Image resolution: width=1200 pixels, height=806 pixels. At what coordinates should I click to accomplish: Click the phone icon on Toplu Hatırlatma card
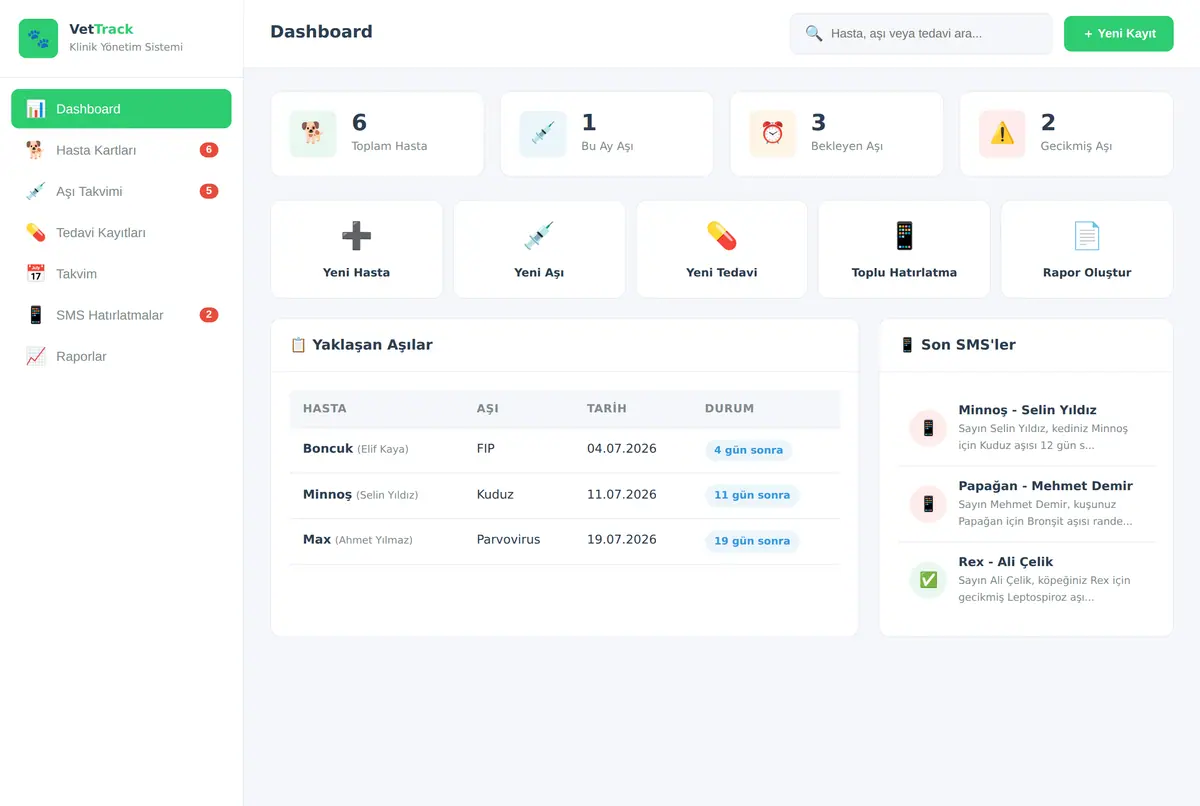(904, 236)
